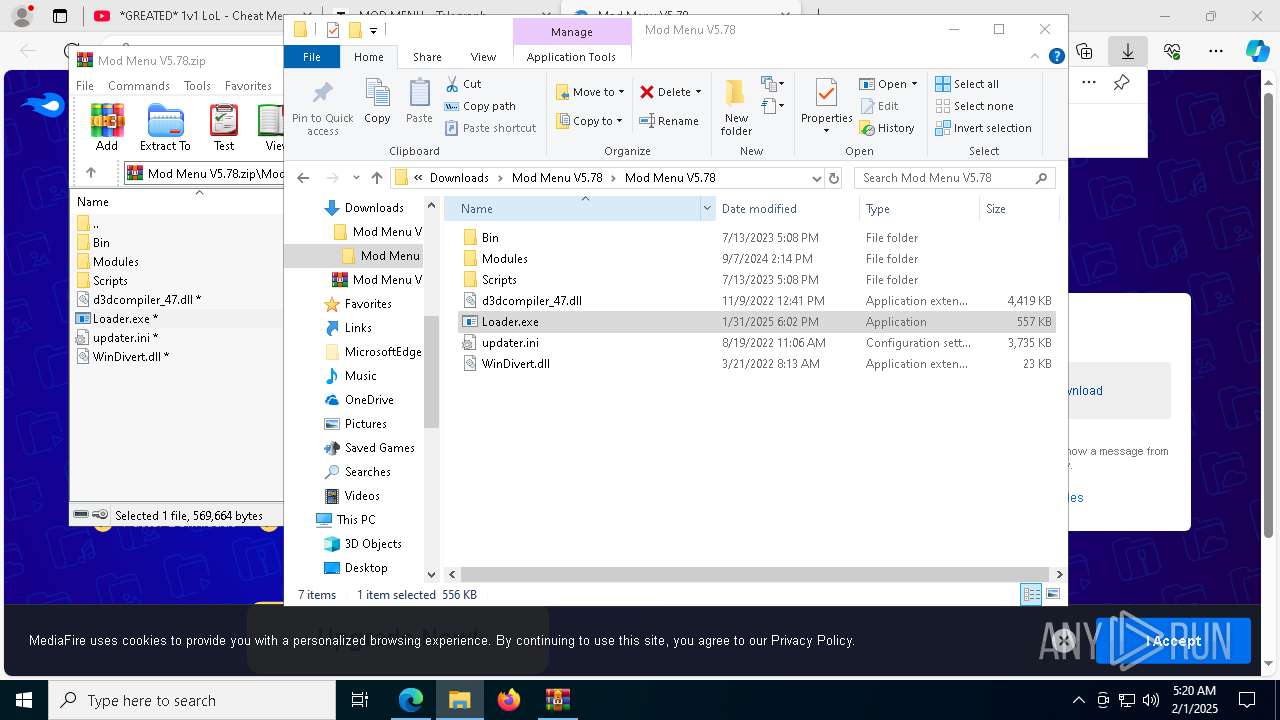The width and height of the screenshot is (1280, 720).
Task: Open Name column filter dropdown
Action: 707,208
